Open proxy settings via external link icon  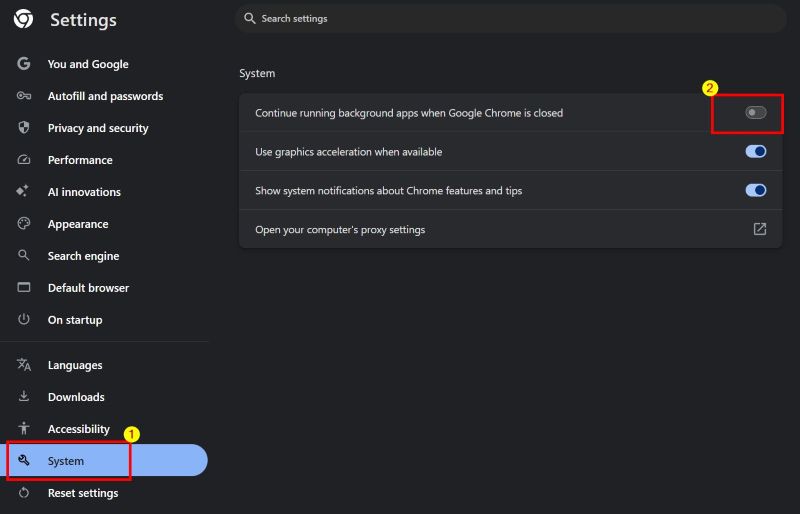coord(759,229)
